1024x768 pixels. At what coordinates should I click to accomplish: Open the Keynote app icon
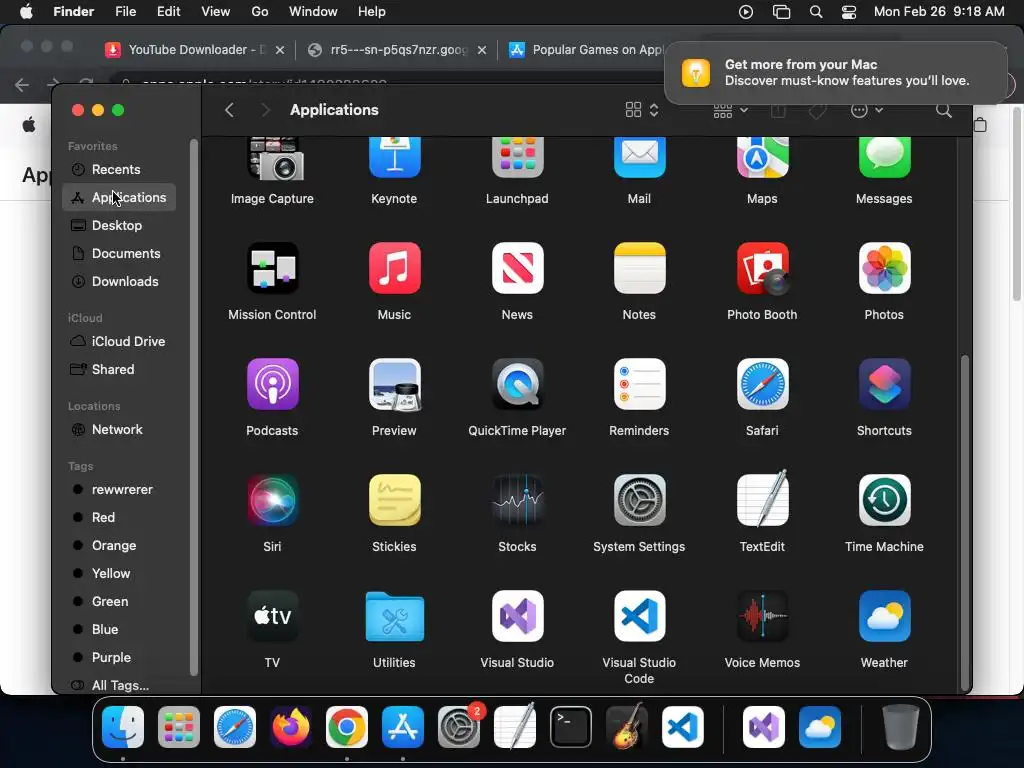pyautogui.click(x=394, y=158)
